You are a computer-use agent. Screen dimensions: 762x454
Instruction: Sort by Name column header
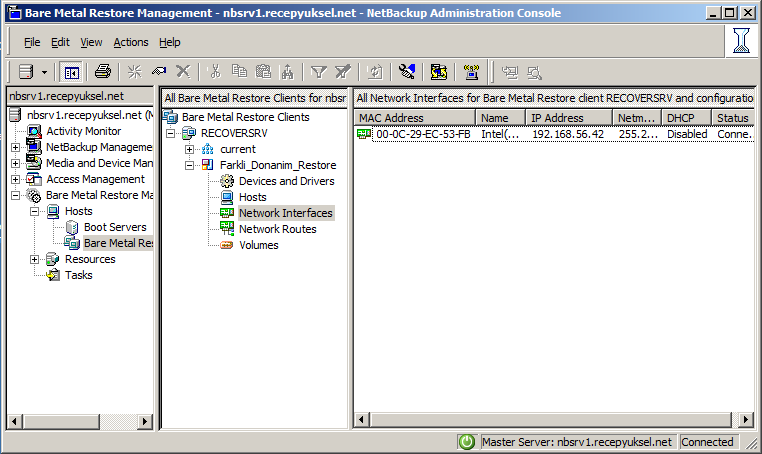[501, 118]
